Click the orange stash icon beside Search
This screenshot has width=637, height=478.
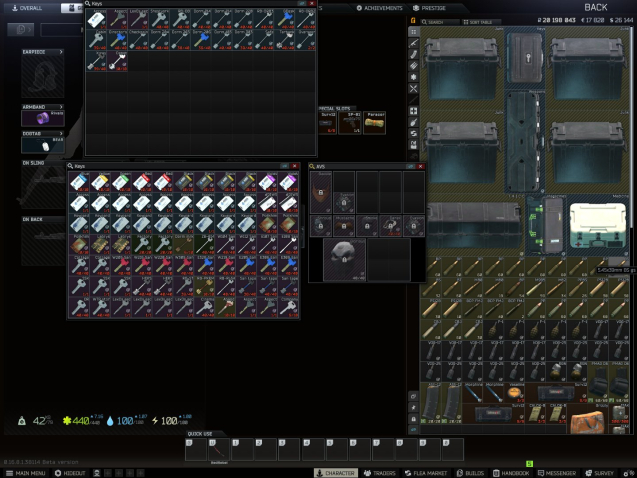(413, 21)
